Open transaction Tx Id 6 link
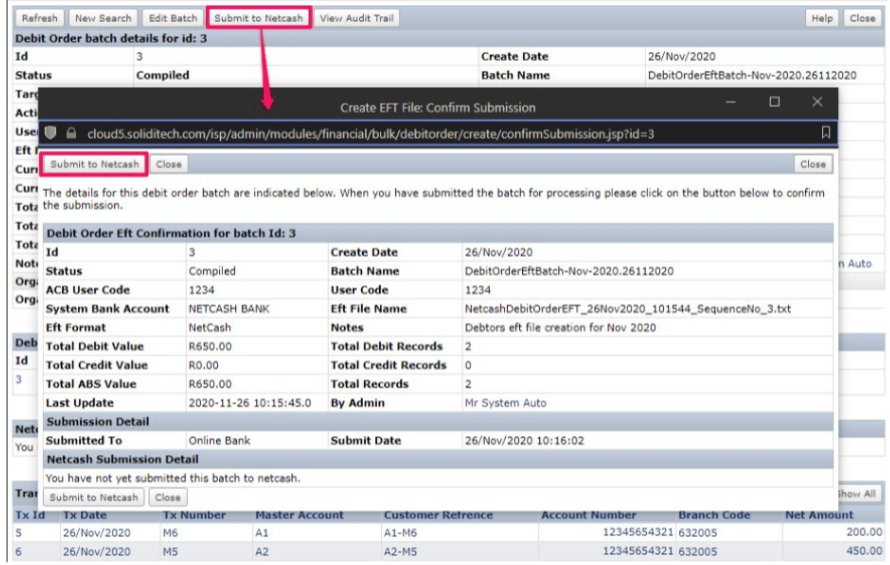The width and height of the screenshot is (890, 565). click(18, 551)
